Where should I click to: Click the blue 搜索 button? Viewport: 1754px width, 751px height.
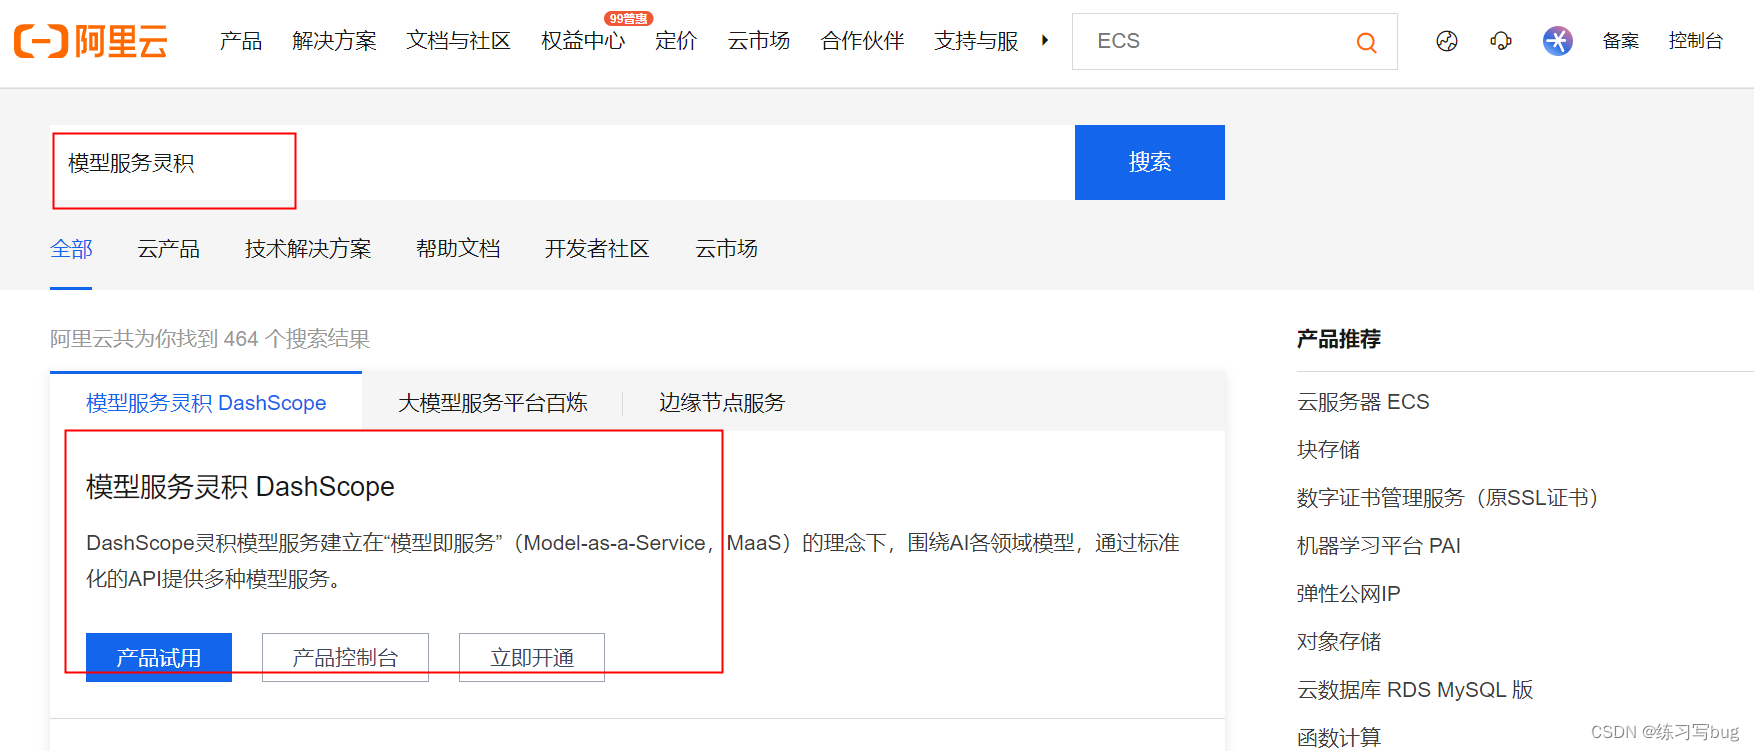(x=1150, y=162)
